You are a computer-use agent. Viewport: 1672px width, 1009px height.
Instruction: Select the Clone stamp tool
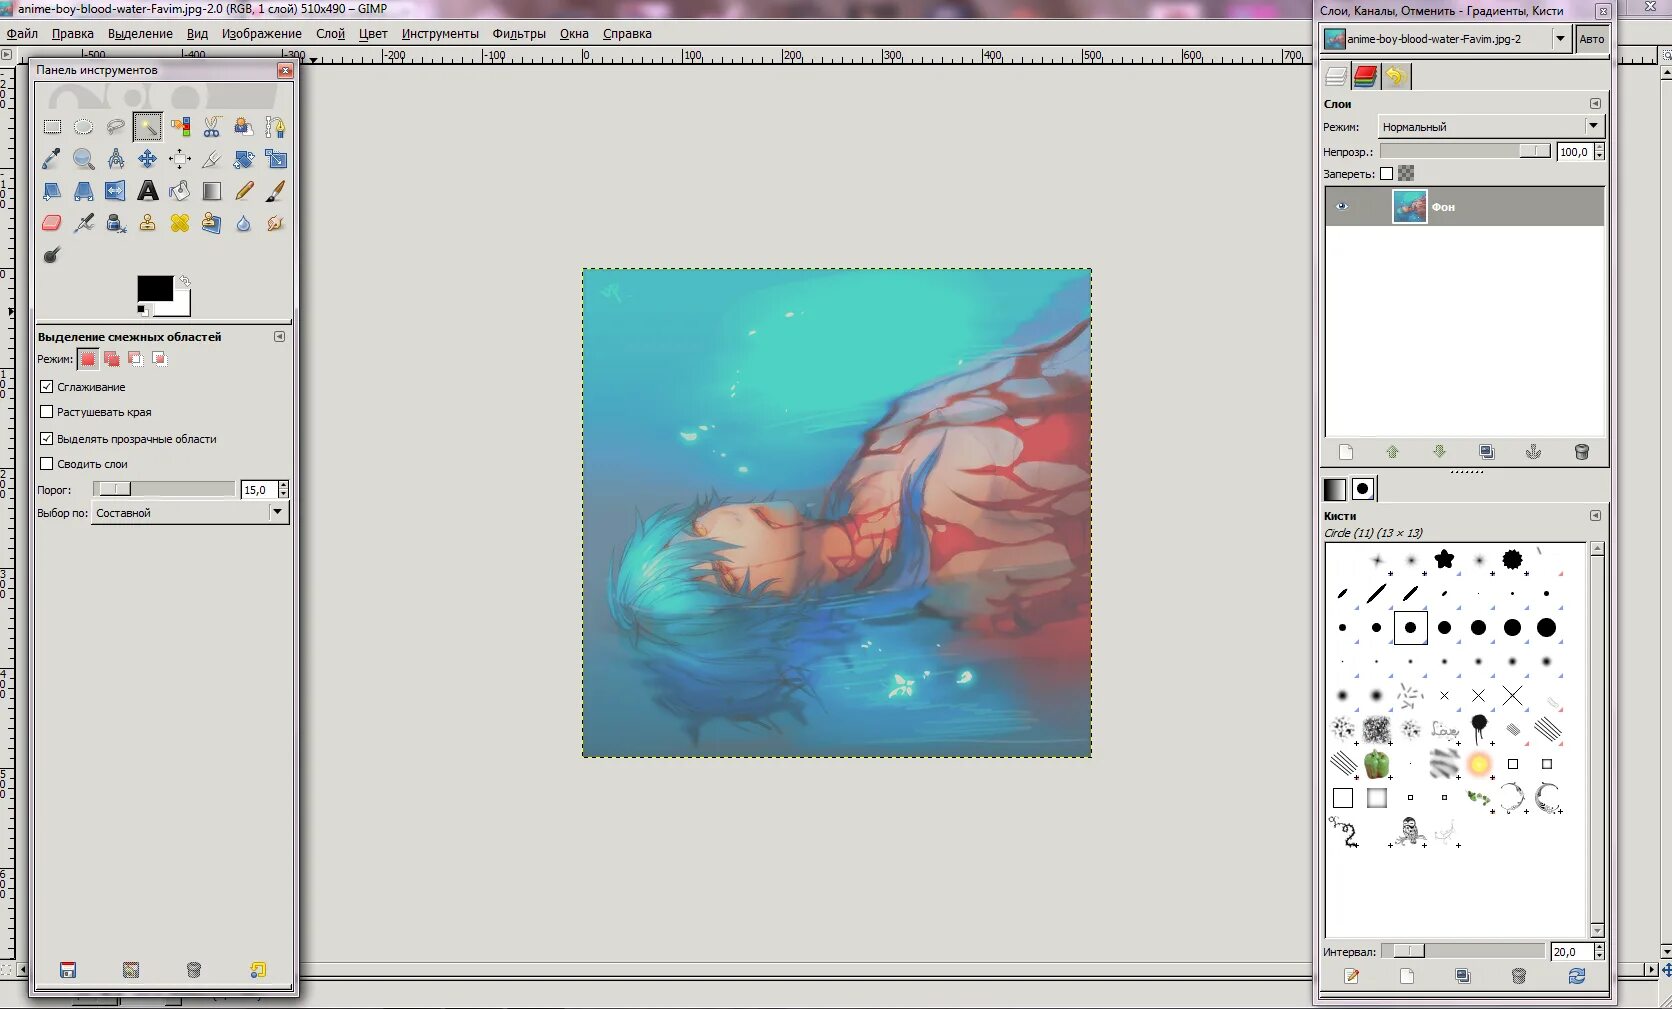tap(148, 223)
